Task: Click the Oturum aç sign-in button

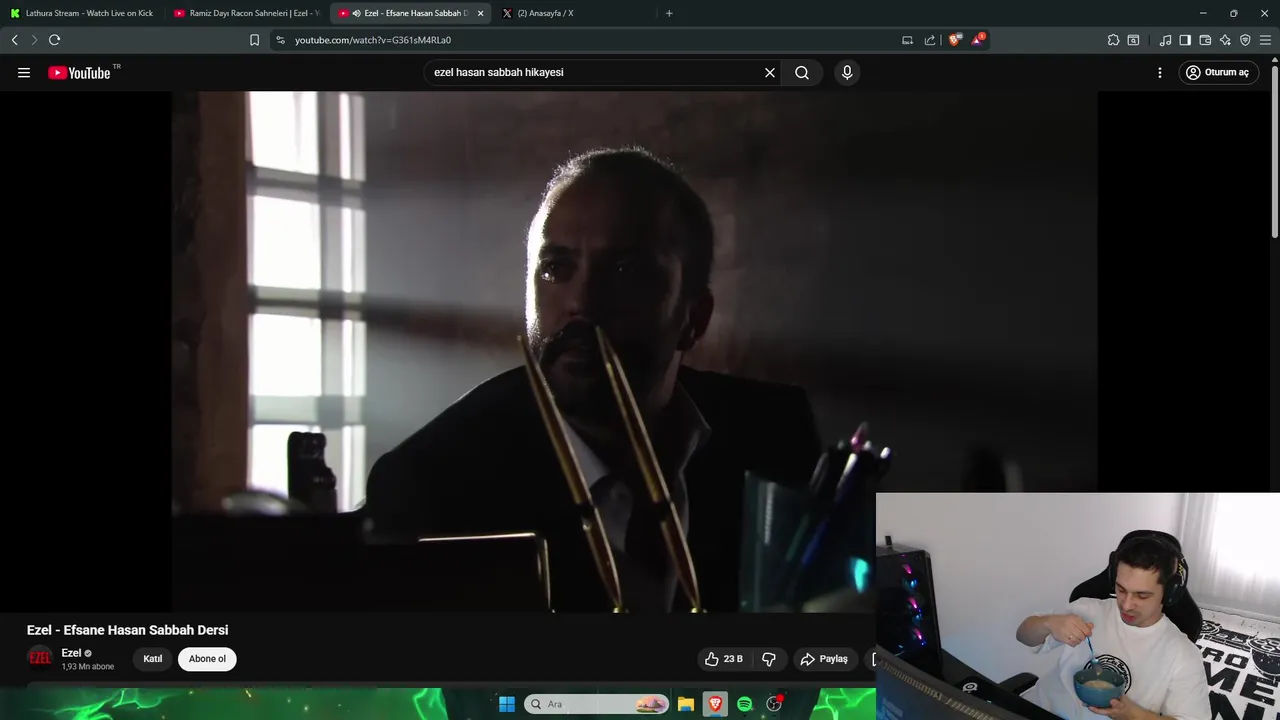Action: coord(1218,72)
